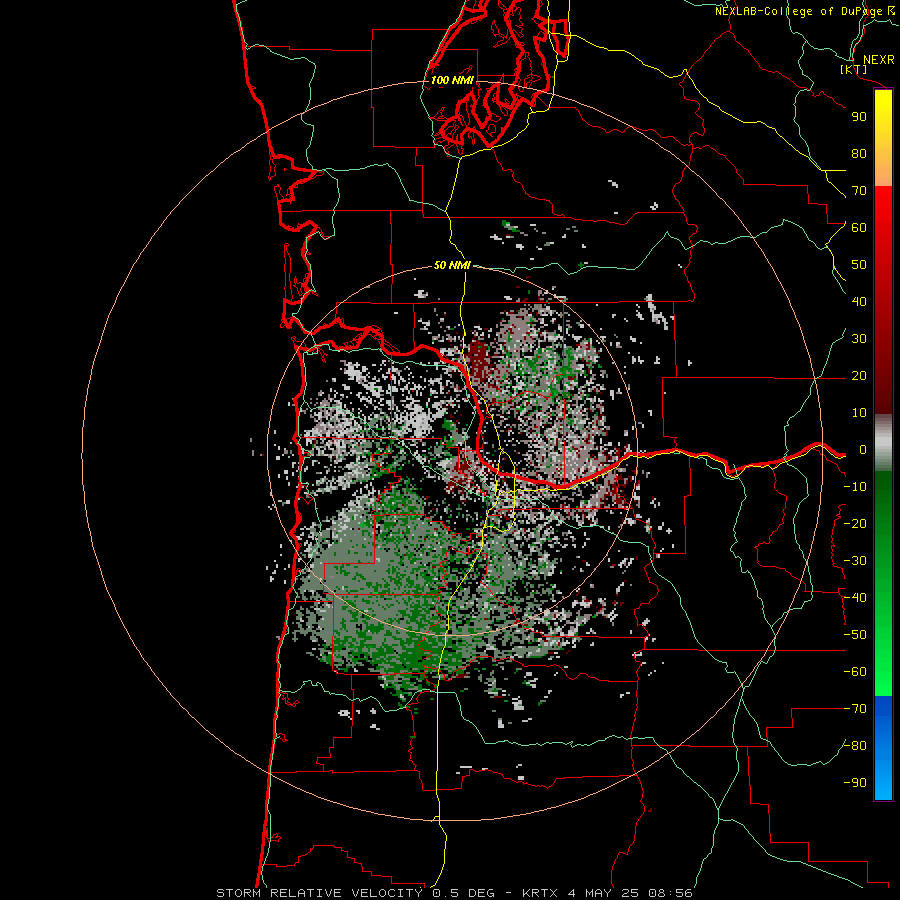Click the 50 value on velocity scale

(x=859, y=265)
